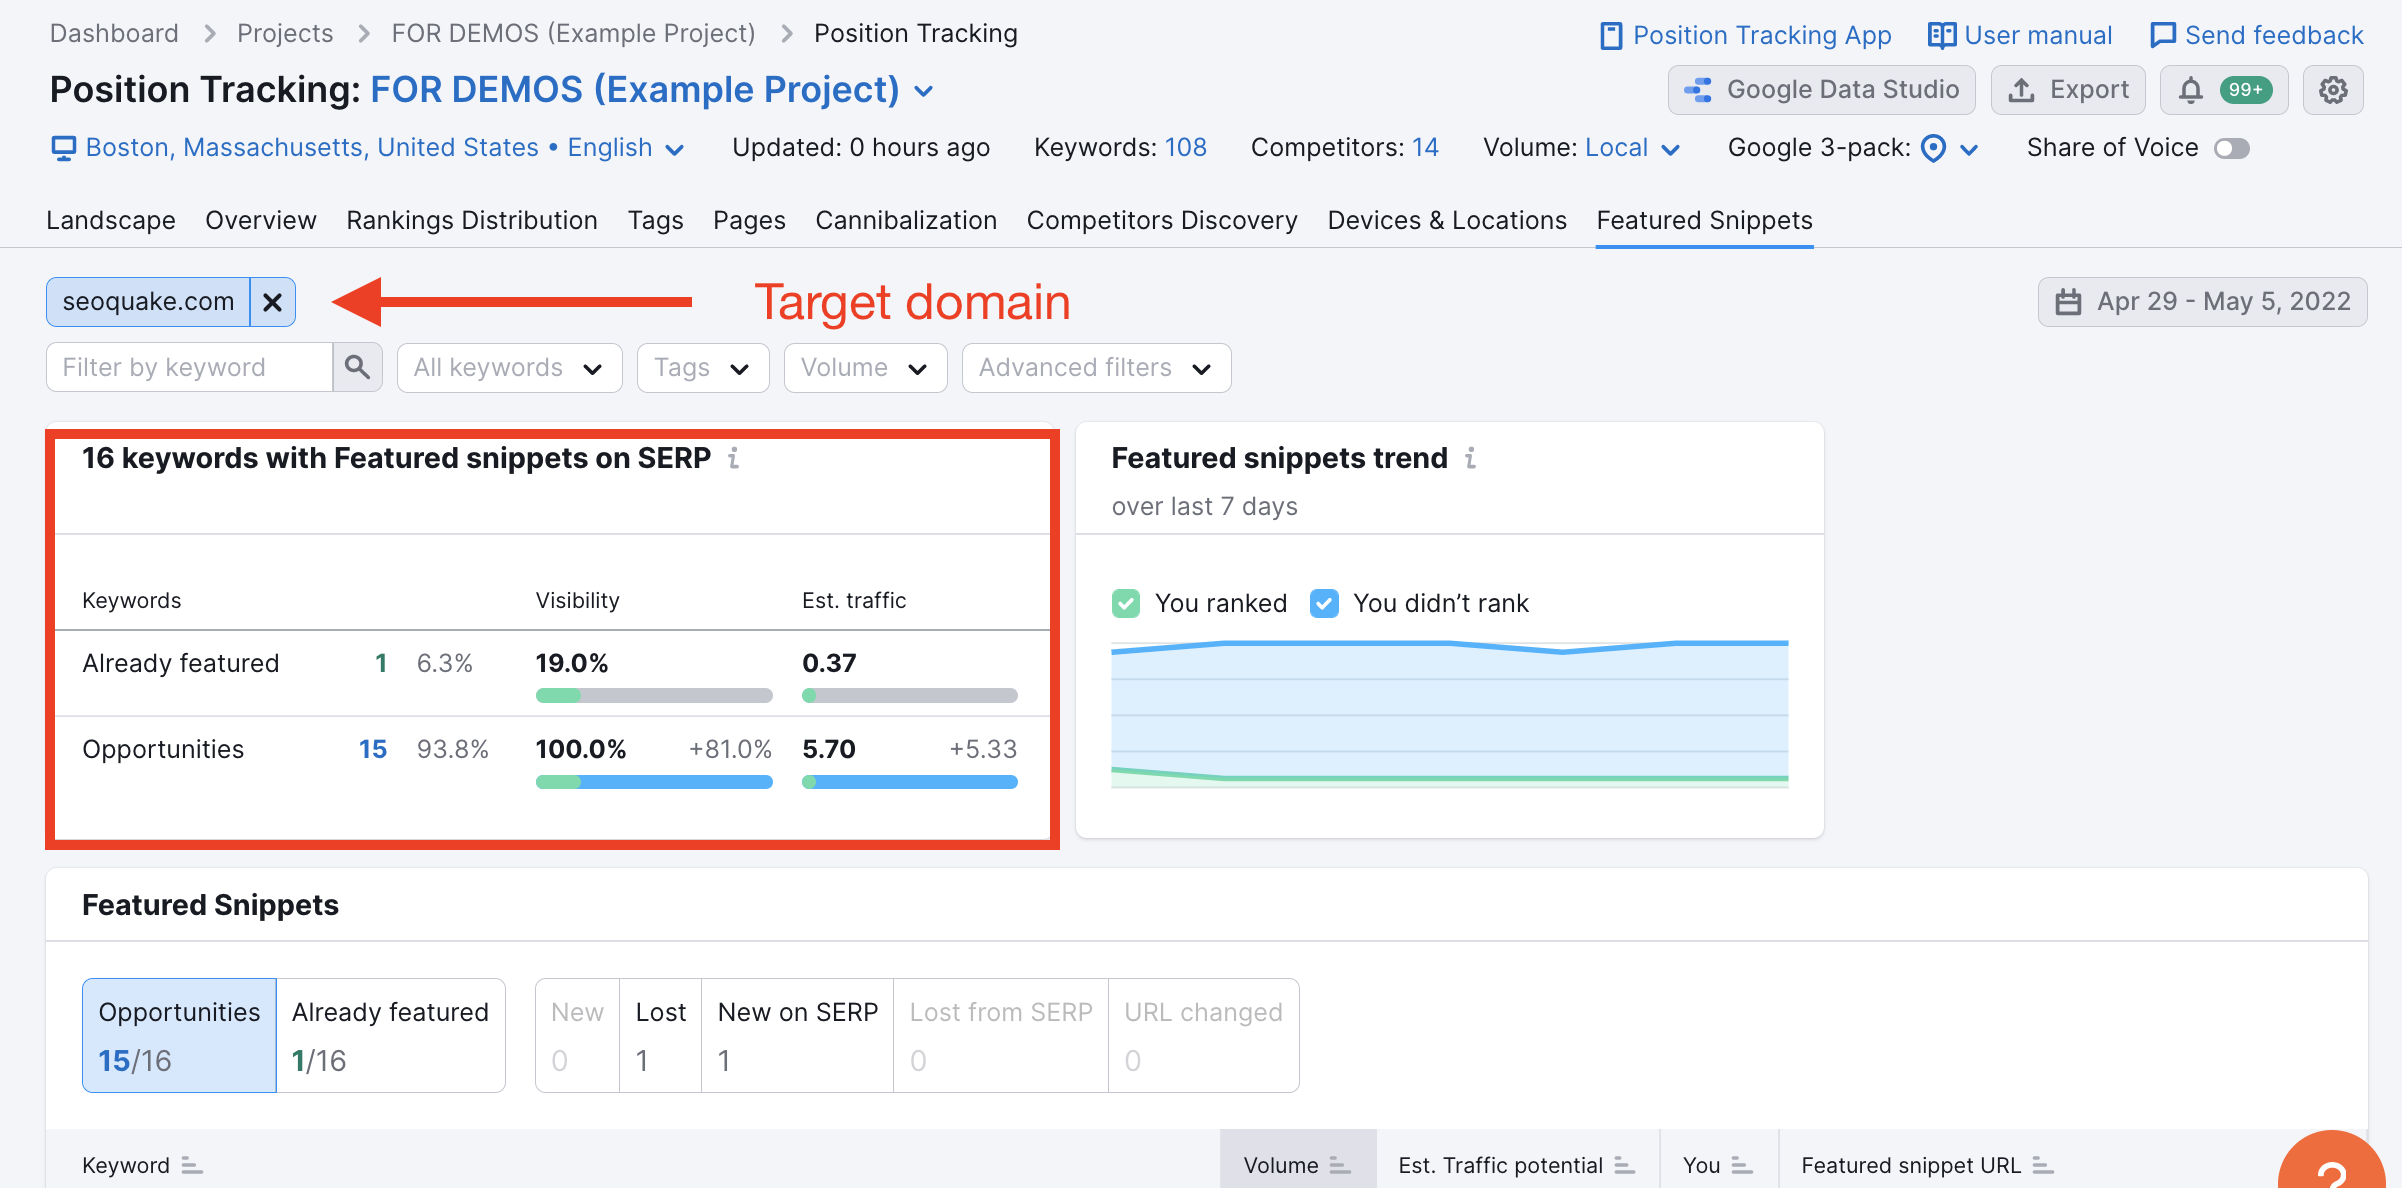Click the Google Data Studio button
Screen dimensions: 2402x1188
[1822, 90]
